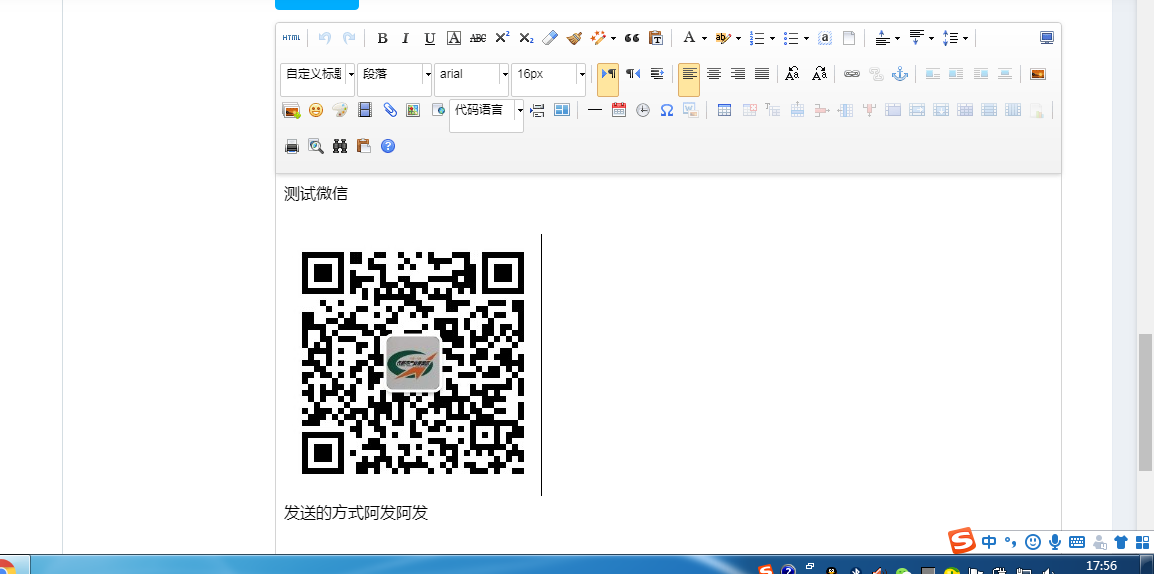Open the multi-image upload icon
The height and width of the screenshot is (574, 1154).
pos(291,110)
